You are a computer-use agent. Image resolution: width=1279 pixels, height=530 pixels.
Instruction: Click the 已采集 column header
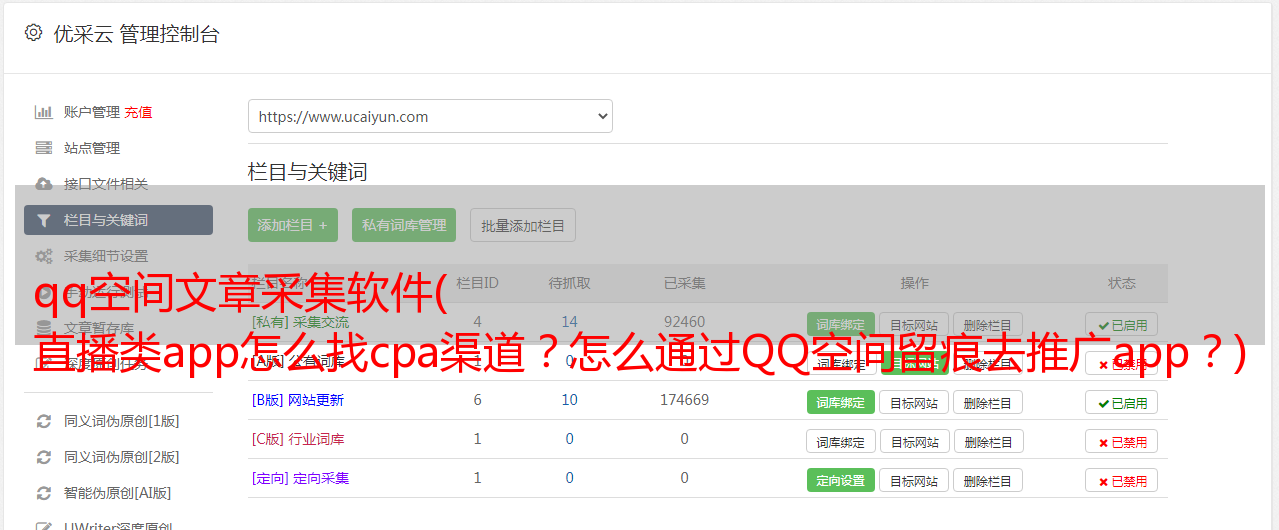(x=684, y=283)
